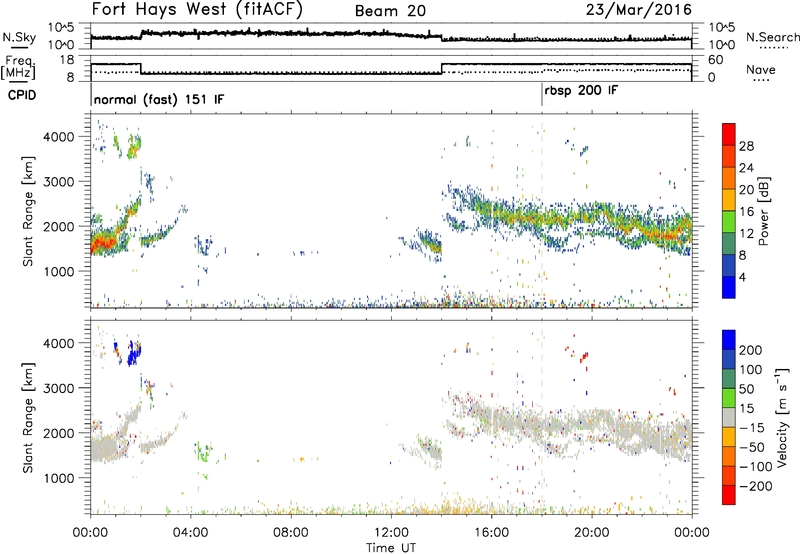This screenshot has width=800, height=554.
Task: Click the 'Velocity [m s-1]' colorbar label
Action: coord(782,418)
